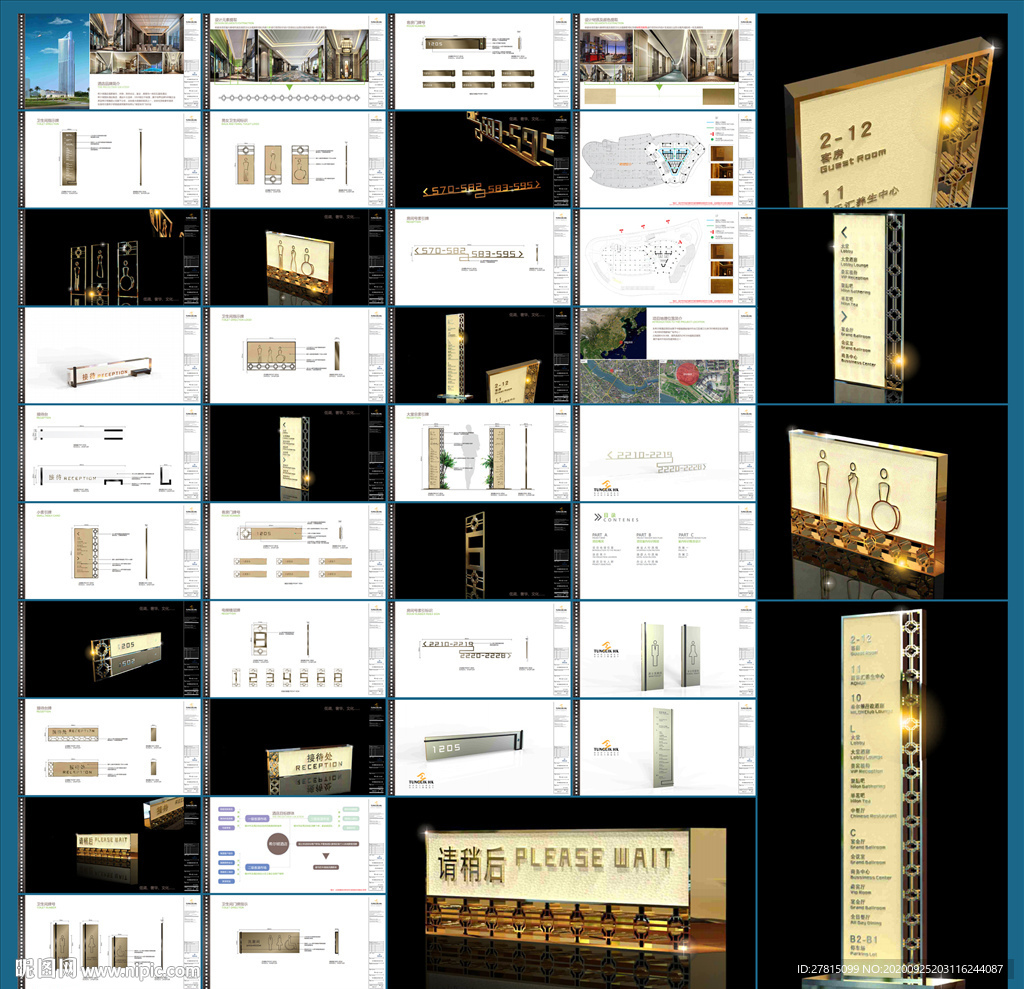Open the small black render toilet plate slide

click(x=297, y=257)
